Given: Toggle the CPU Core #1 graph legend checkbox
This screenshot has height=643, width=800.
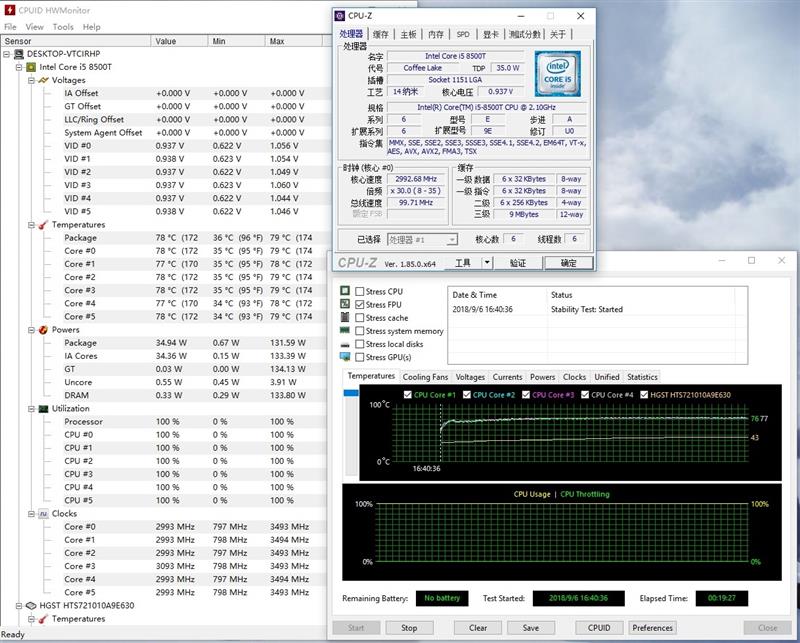Looking at the screenshot, I should tap(408, 395).
